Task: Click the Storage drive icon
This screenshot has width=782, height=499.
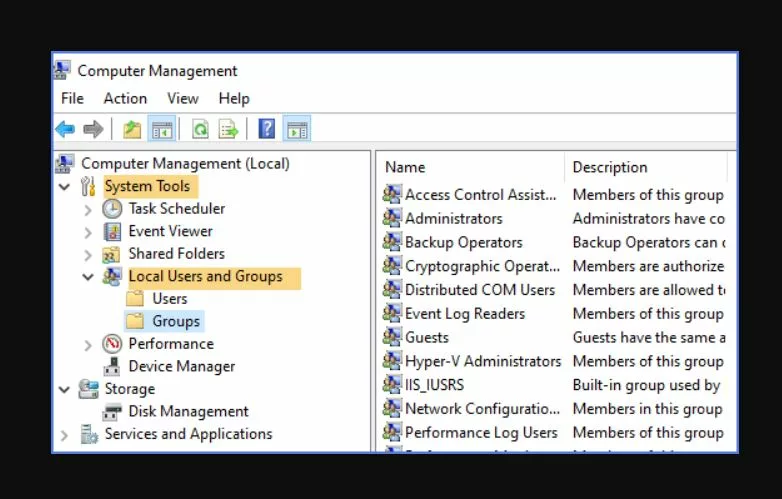Action: click(x=89, y=389)
